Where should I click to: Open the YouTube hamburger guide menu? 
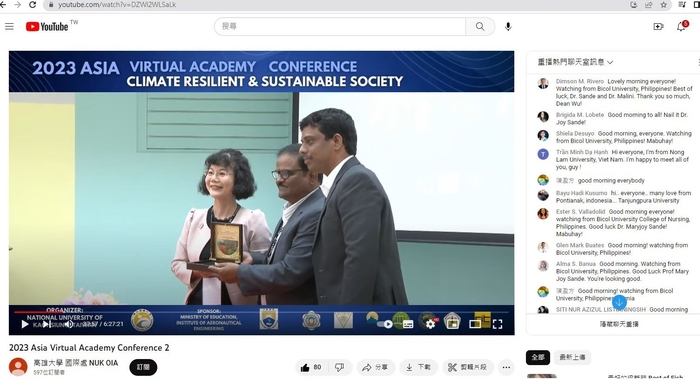click(x=9, y=26)
